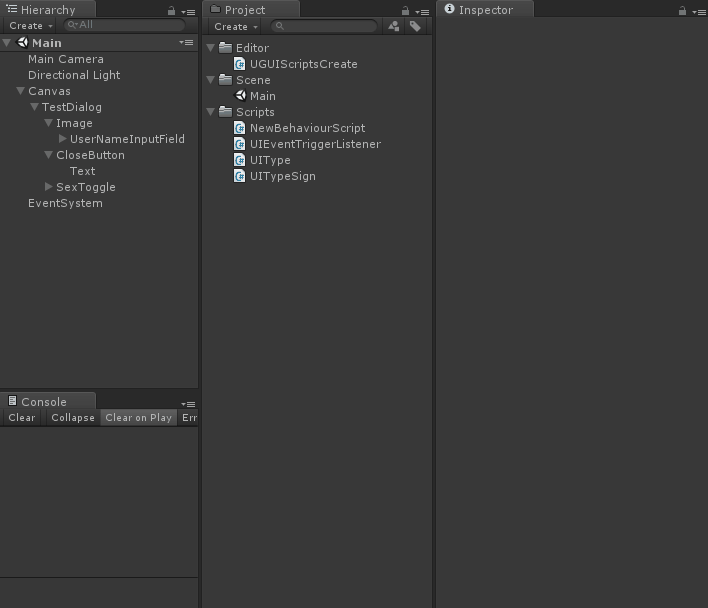Select the Canvas object
Image resolution: width=708 pixels, height=608 pixels.
click(49, 91)
